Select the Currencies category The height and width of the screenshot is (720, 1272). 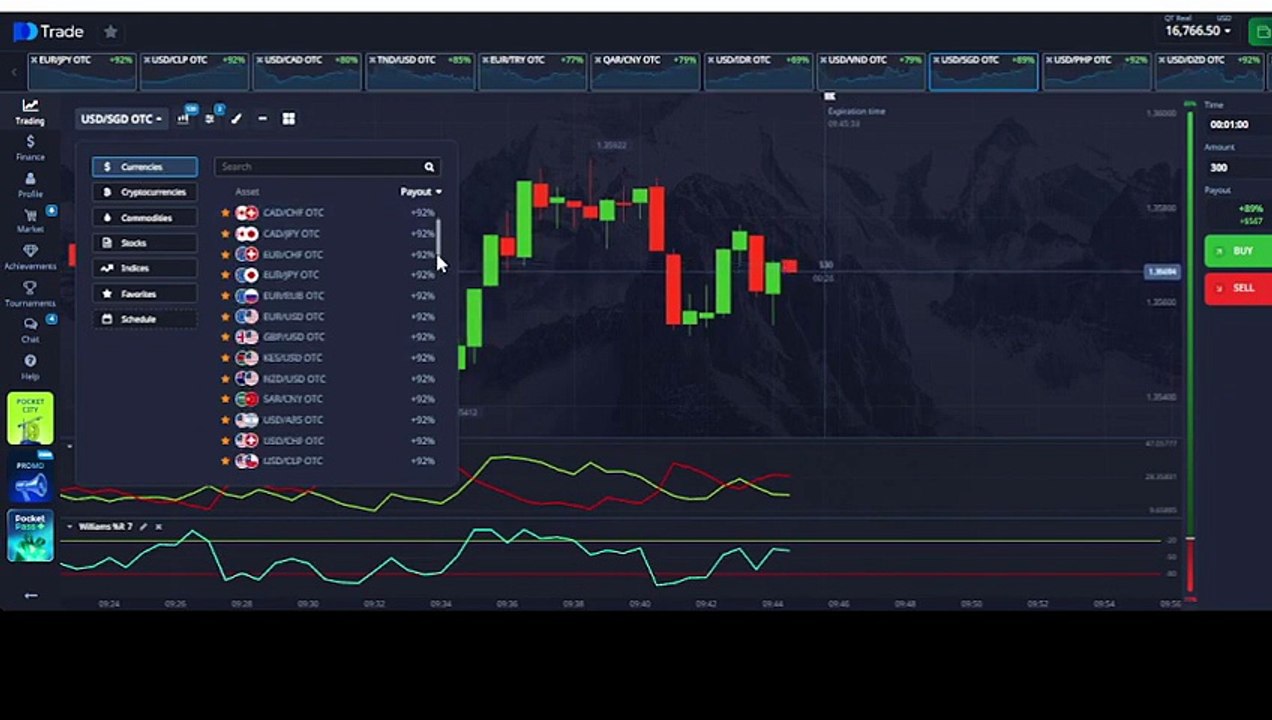tap(145, 167)
